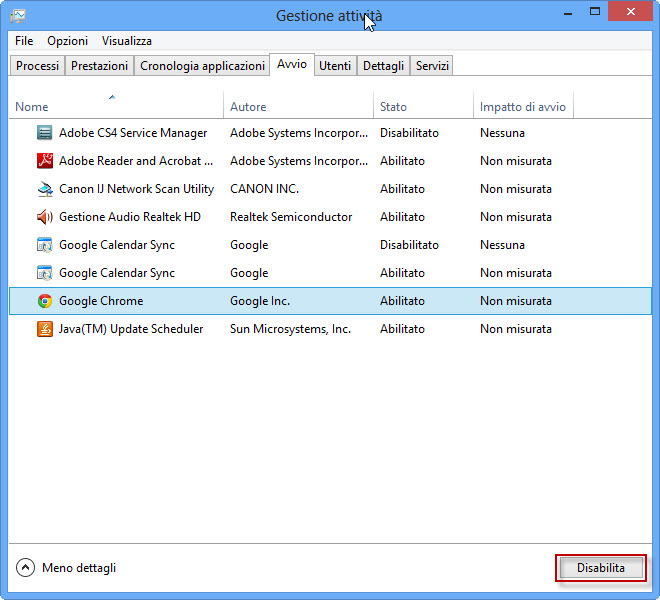
Task: Click the disabled Google Calendar Sync row icon
Action: pos(45,245)
